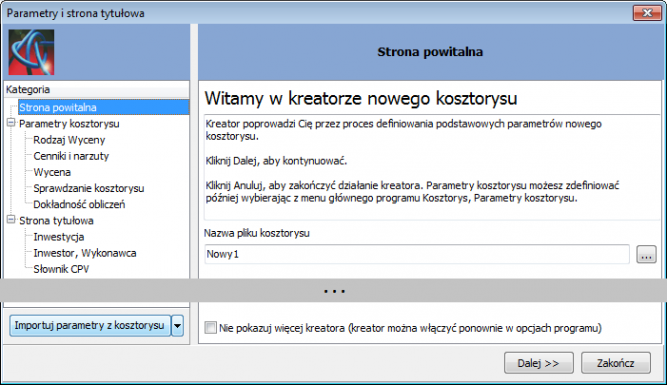Select Słownik CPV in the tree
Image resolution: width=667 pixels, height=385 pixels.
61,269
